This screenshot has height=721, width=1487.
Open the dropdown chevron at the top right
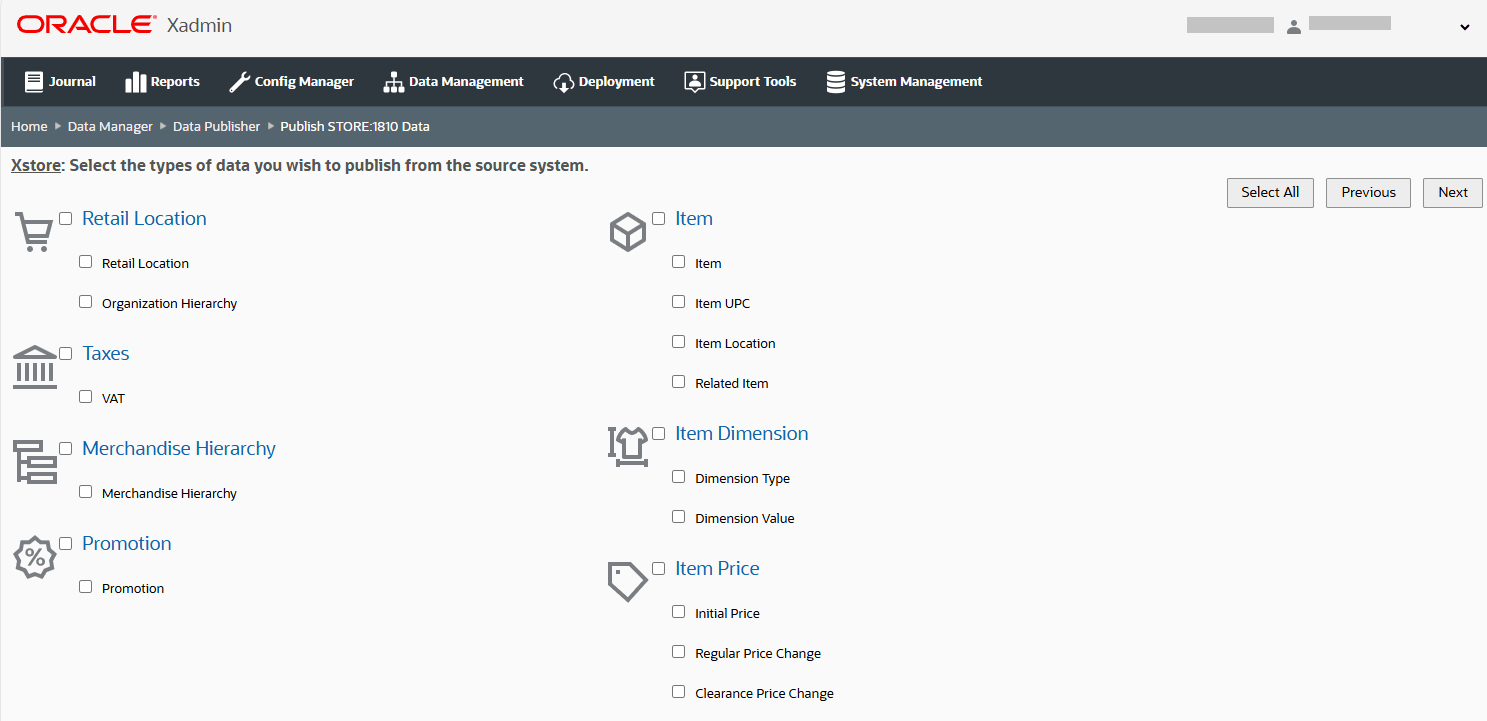coord(1463,27)
